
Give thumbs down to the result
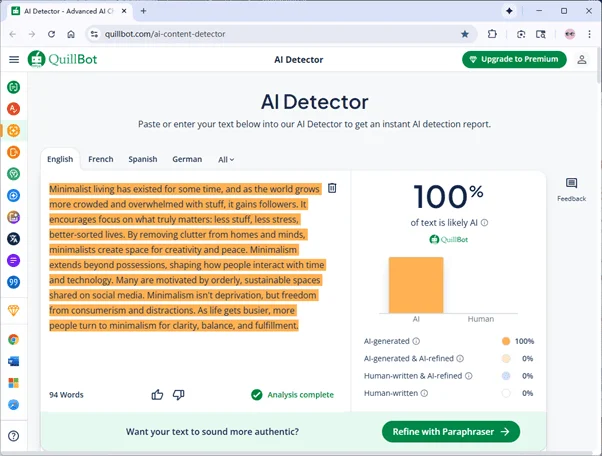click(x=179, y=395)
